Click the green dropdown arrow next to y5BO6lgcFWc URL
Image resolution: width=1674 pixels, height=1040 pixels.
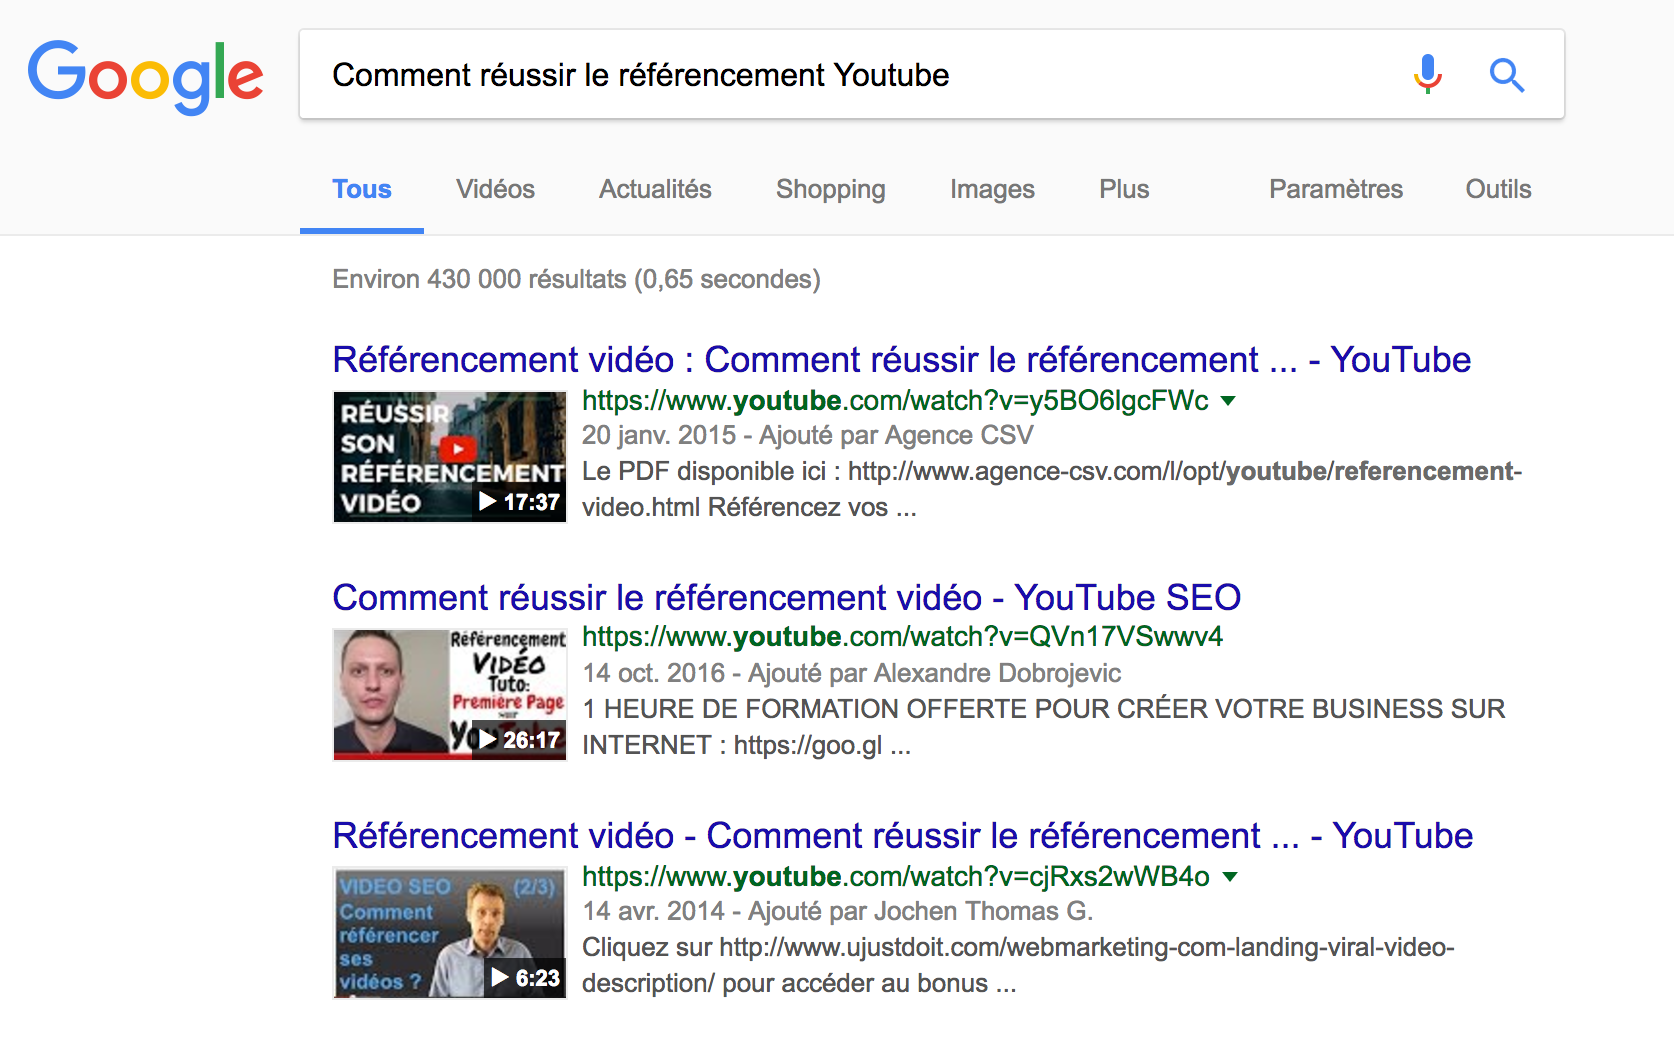pos(1230,401)
